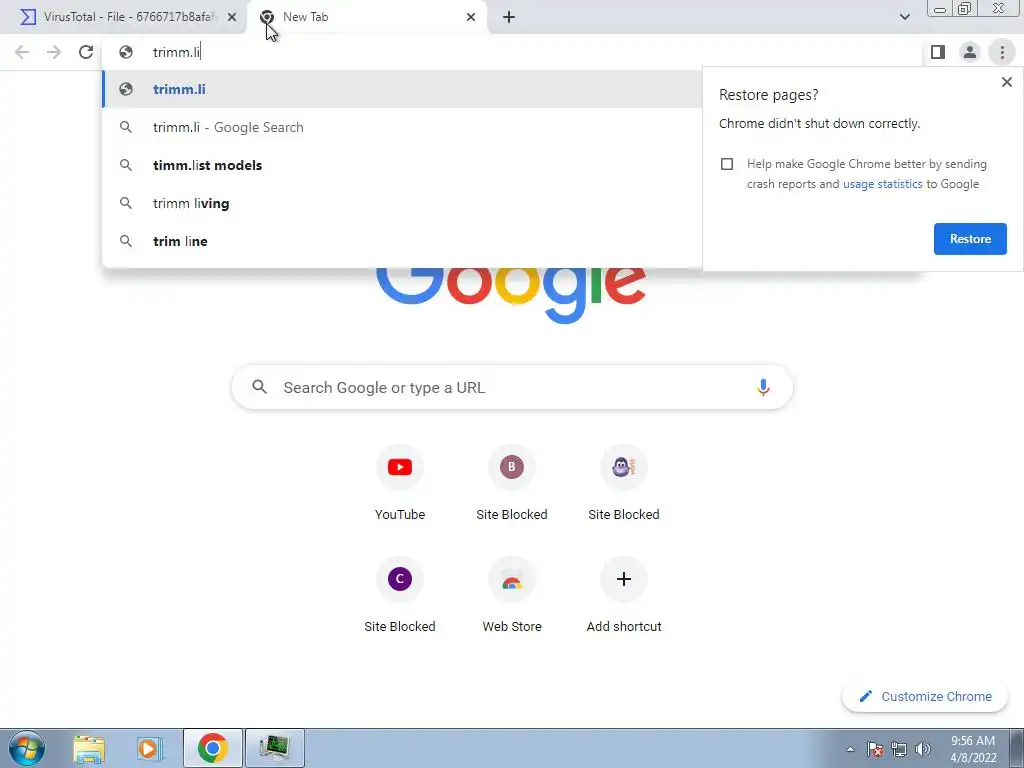Screen dimensions: 1024x768
Task: Click the Chrome taskbar icon
Action: 213,748
